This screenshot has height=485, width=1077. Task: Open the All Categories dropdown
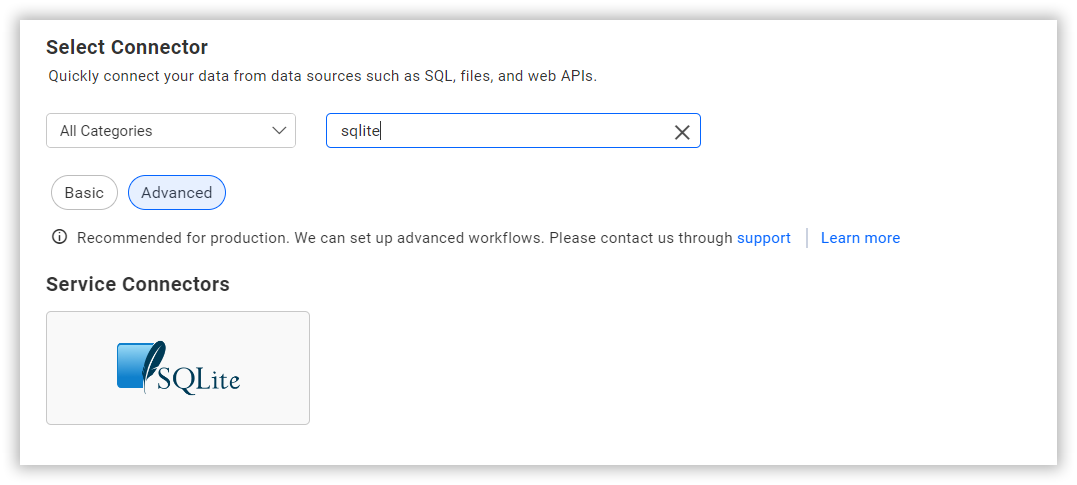[x=171, y=131]
